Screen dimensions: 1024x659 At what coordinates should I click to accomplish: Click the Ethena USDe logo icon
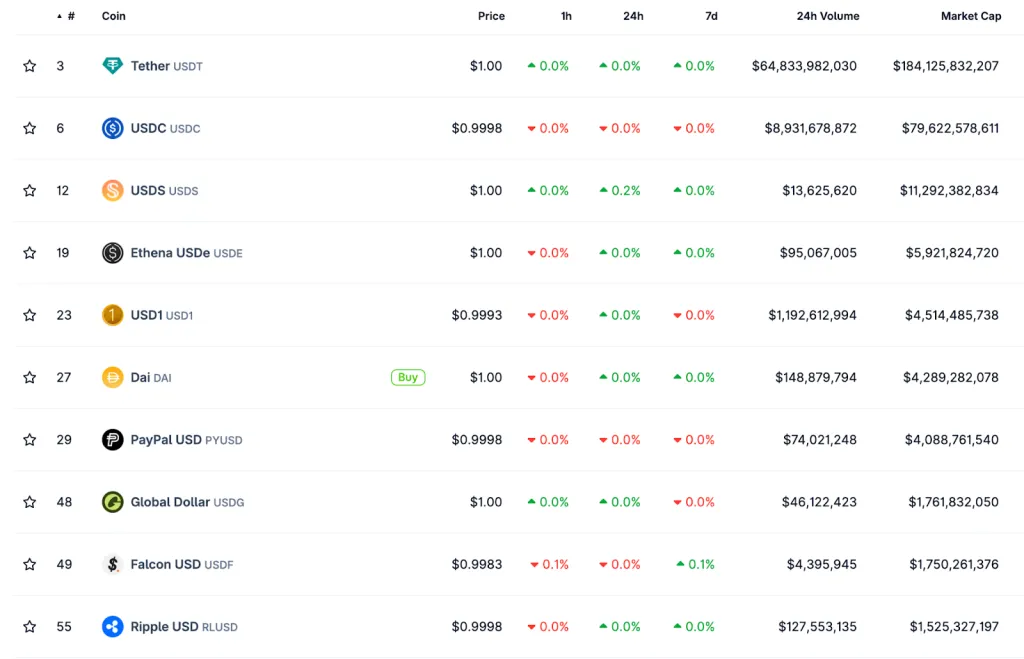(x=112, y=253)
